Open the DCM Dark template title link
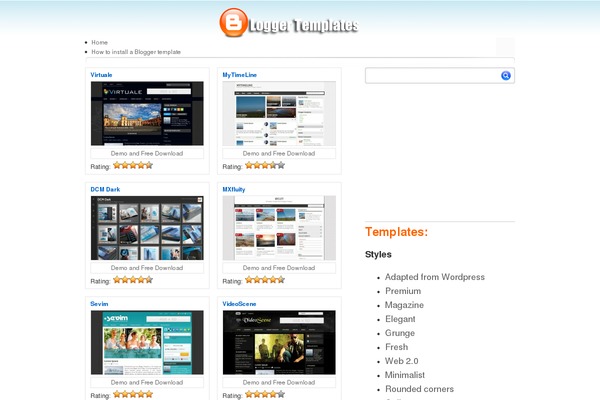Screen dimensions: 600x400 click(x=105, y=189)
